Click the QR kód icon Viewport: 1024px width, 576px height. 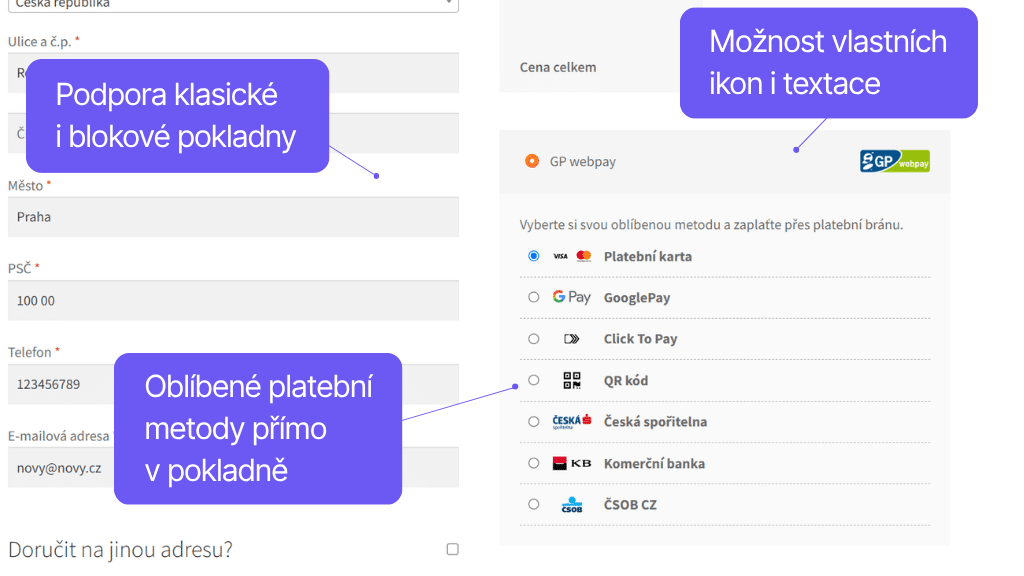tap(570, 380)
